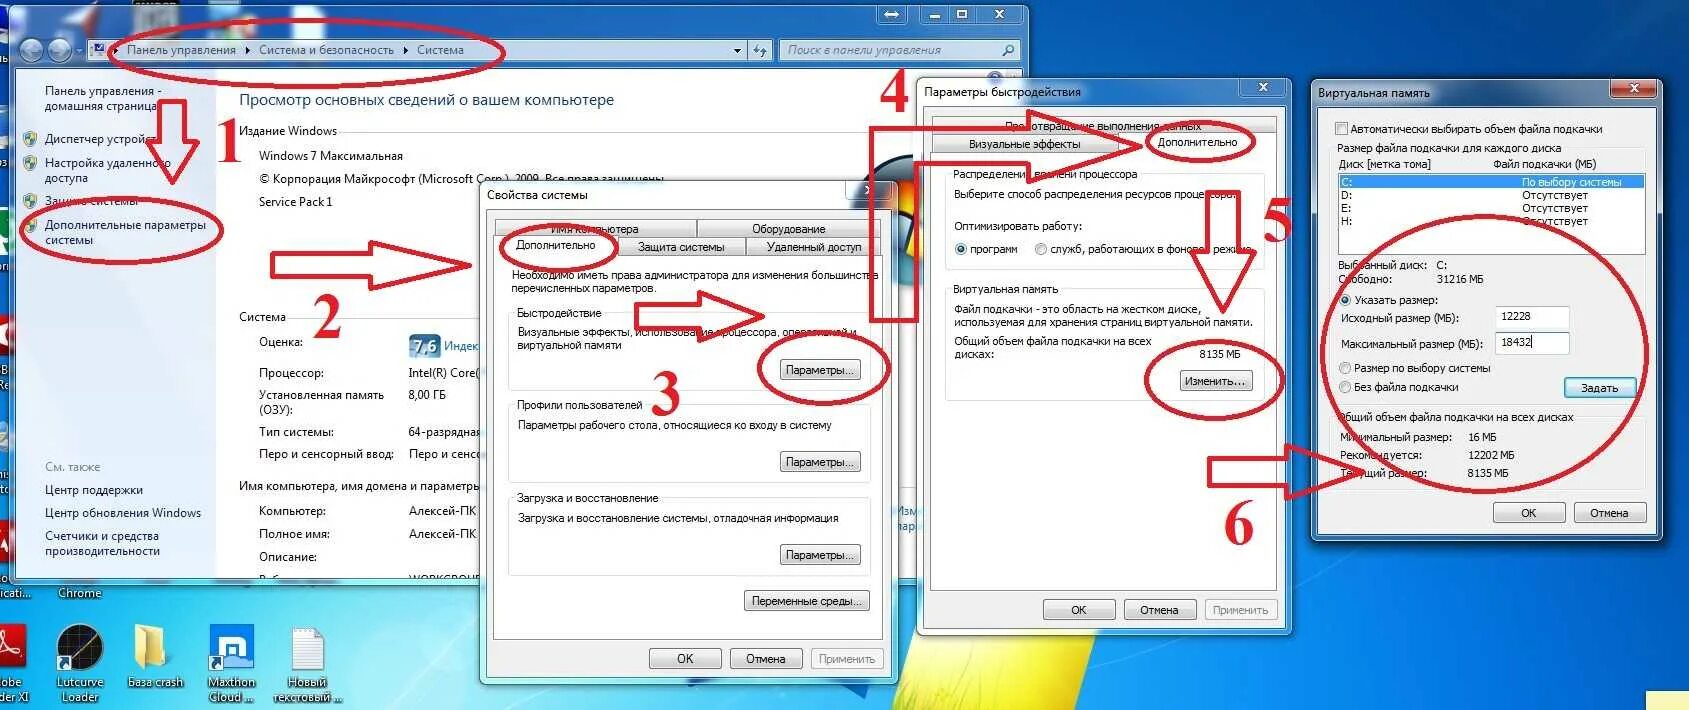Go to the Панель управления домашняя страница link
This screenshot has width=1689, height=710.
coord(102,98)
